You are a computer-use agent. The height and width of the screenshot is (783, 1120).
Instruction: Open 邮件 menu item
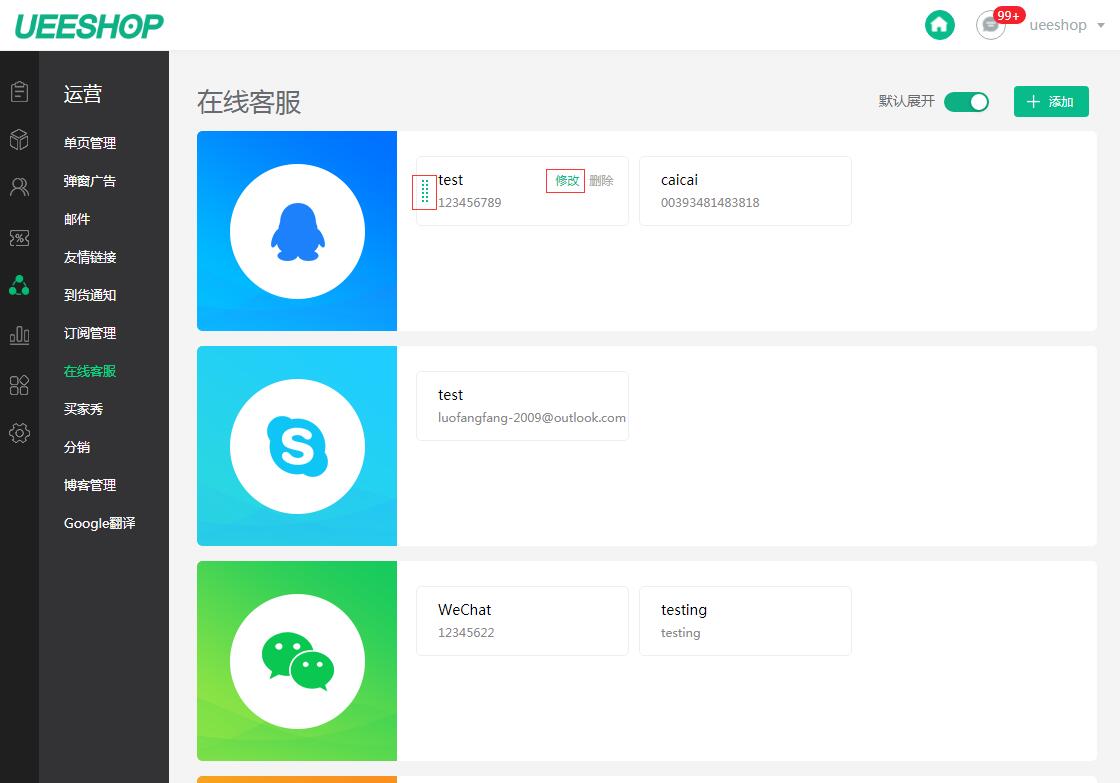77,219
